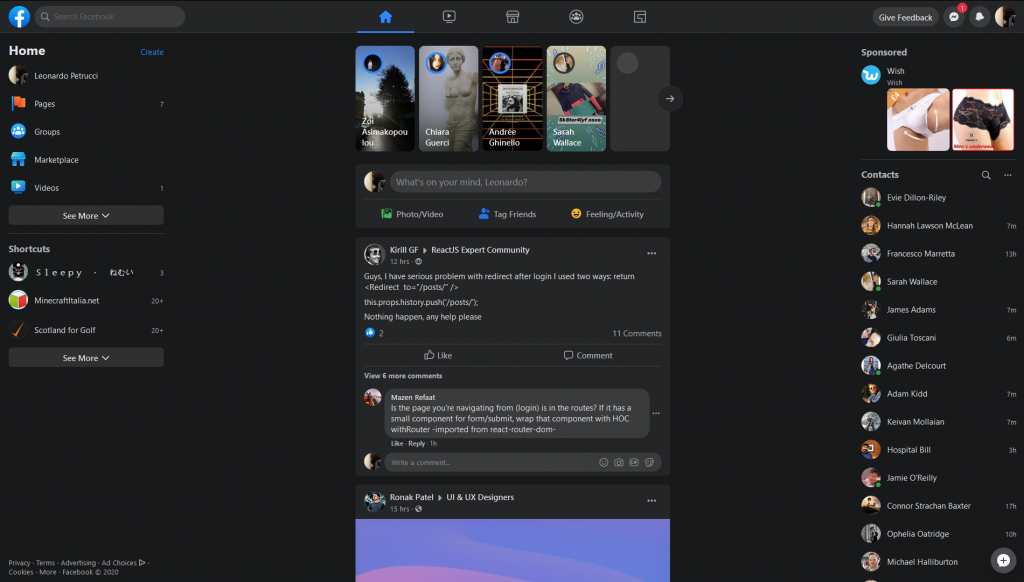Like Kirill GF's post
Image resolution: width=1024 pixels, height=582 pixels.
coord(438,355)
